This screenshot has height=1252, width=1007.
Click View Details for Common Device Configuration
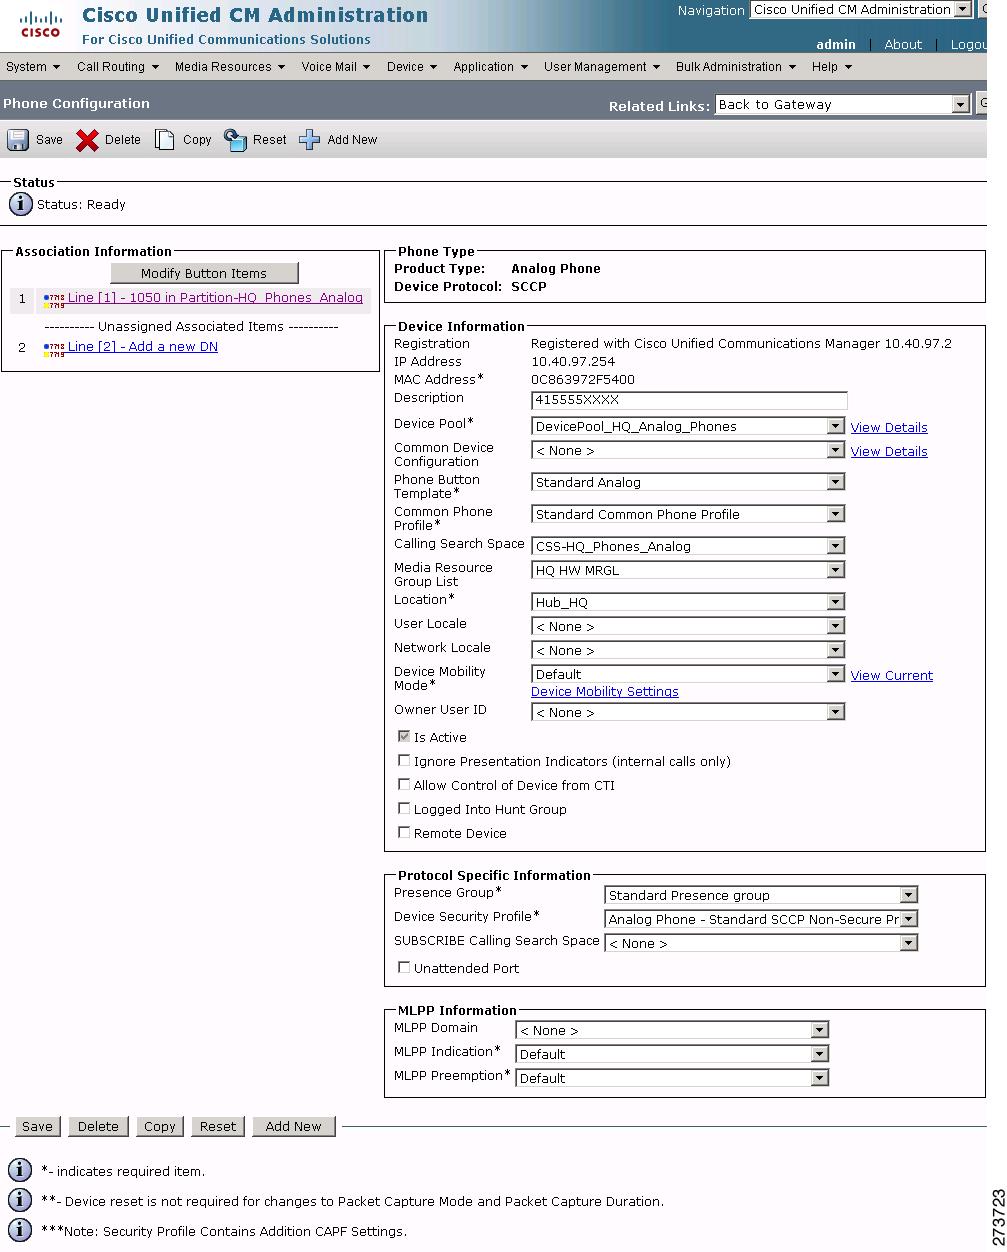point(889,452)
